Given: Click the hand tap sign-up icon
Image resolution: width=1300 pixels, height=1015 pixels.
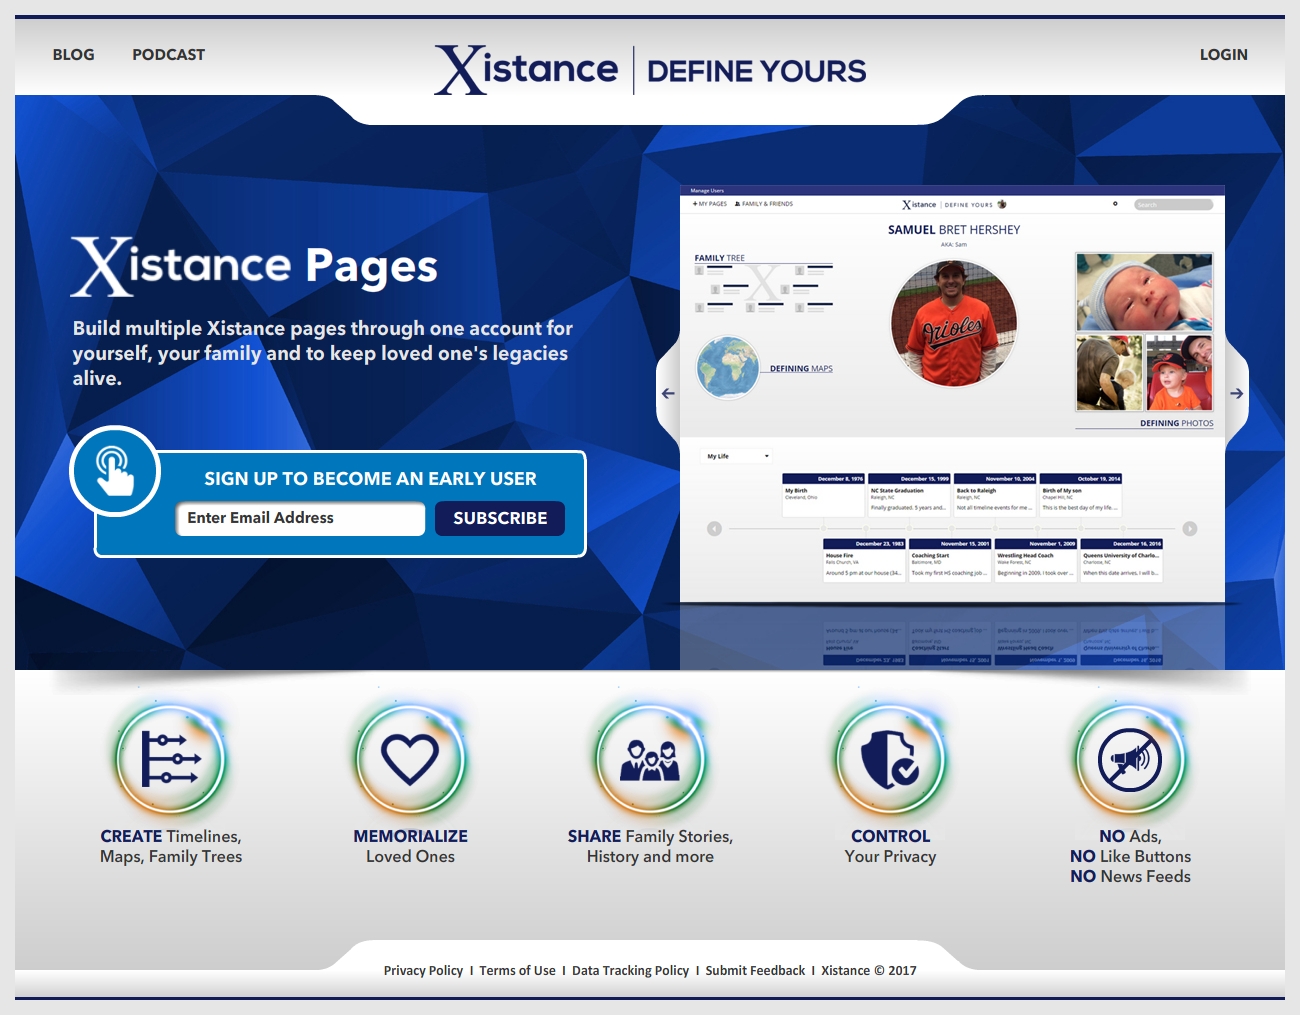Looking at the screenshot, I should click(x=115, y=471).
